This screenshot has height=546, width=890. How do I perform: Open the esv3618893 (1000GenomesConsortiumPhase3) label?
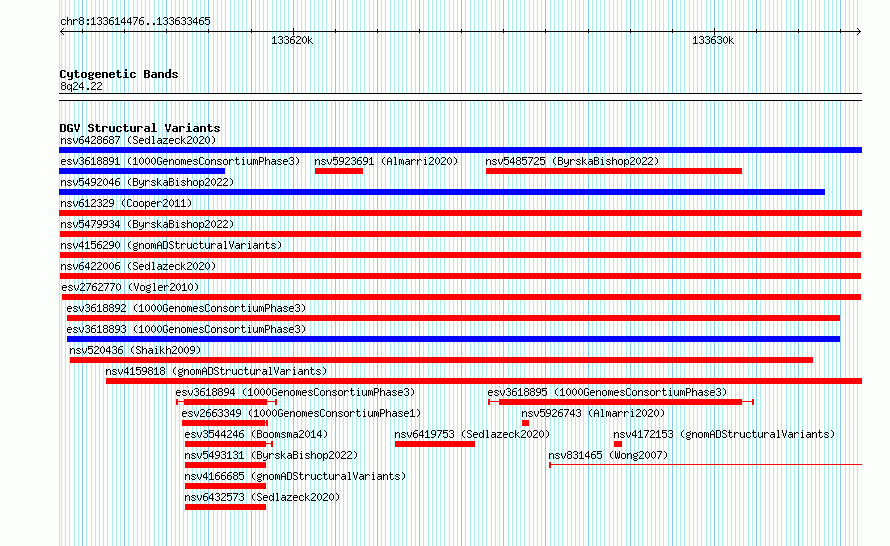pyautogui.click(x=186, y=329)
